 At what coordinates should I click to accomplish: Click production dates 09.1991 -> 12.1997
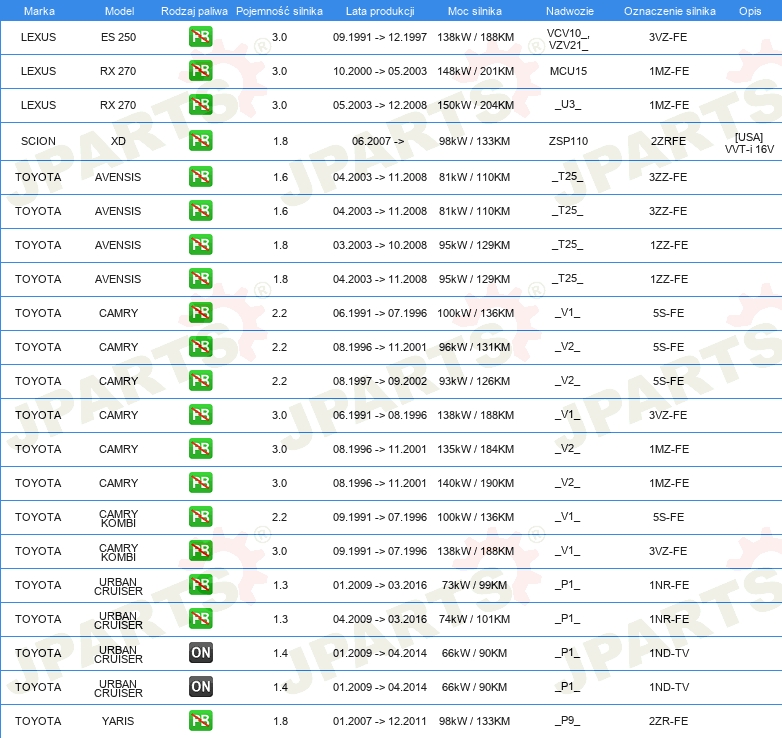click(x=380, y=37)
